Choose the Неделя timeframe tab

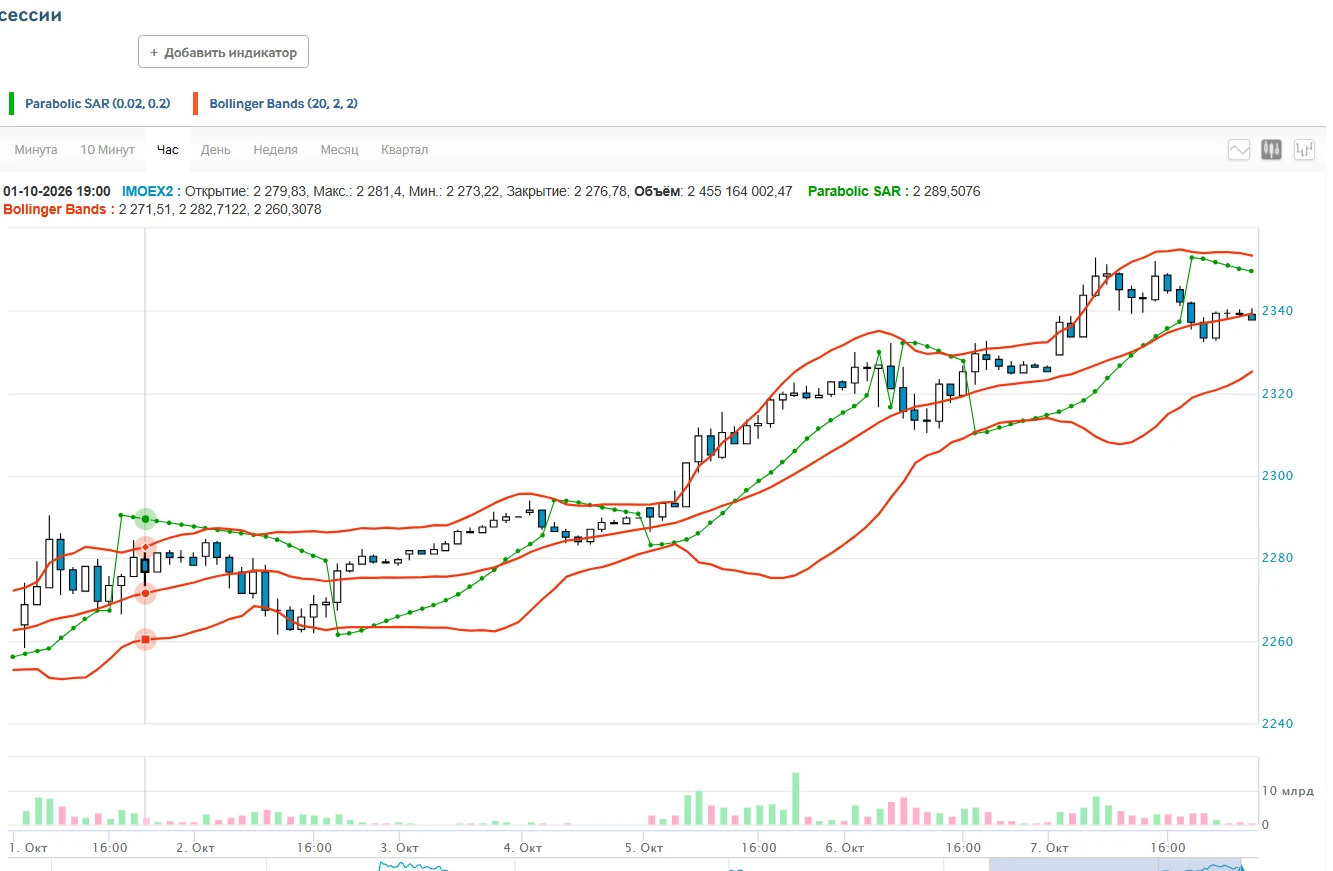pyautogui.click(x=275, y=150)
